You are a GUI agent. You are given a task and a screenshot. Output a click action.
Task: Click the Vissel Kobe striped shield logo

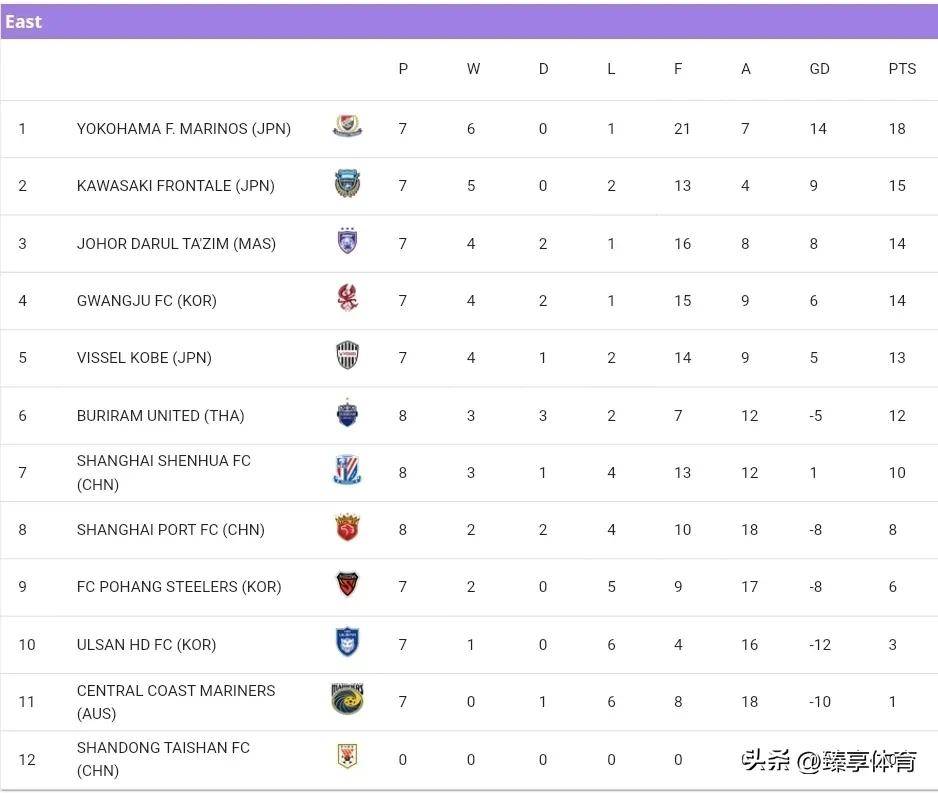(x=348, y=355)
